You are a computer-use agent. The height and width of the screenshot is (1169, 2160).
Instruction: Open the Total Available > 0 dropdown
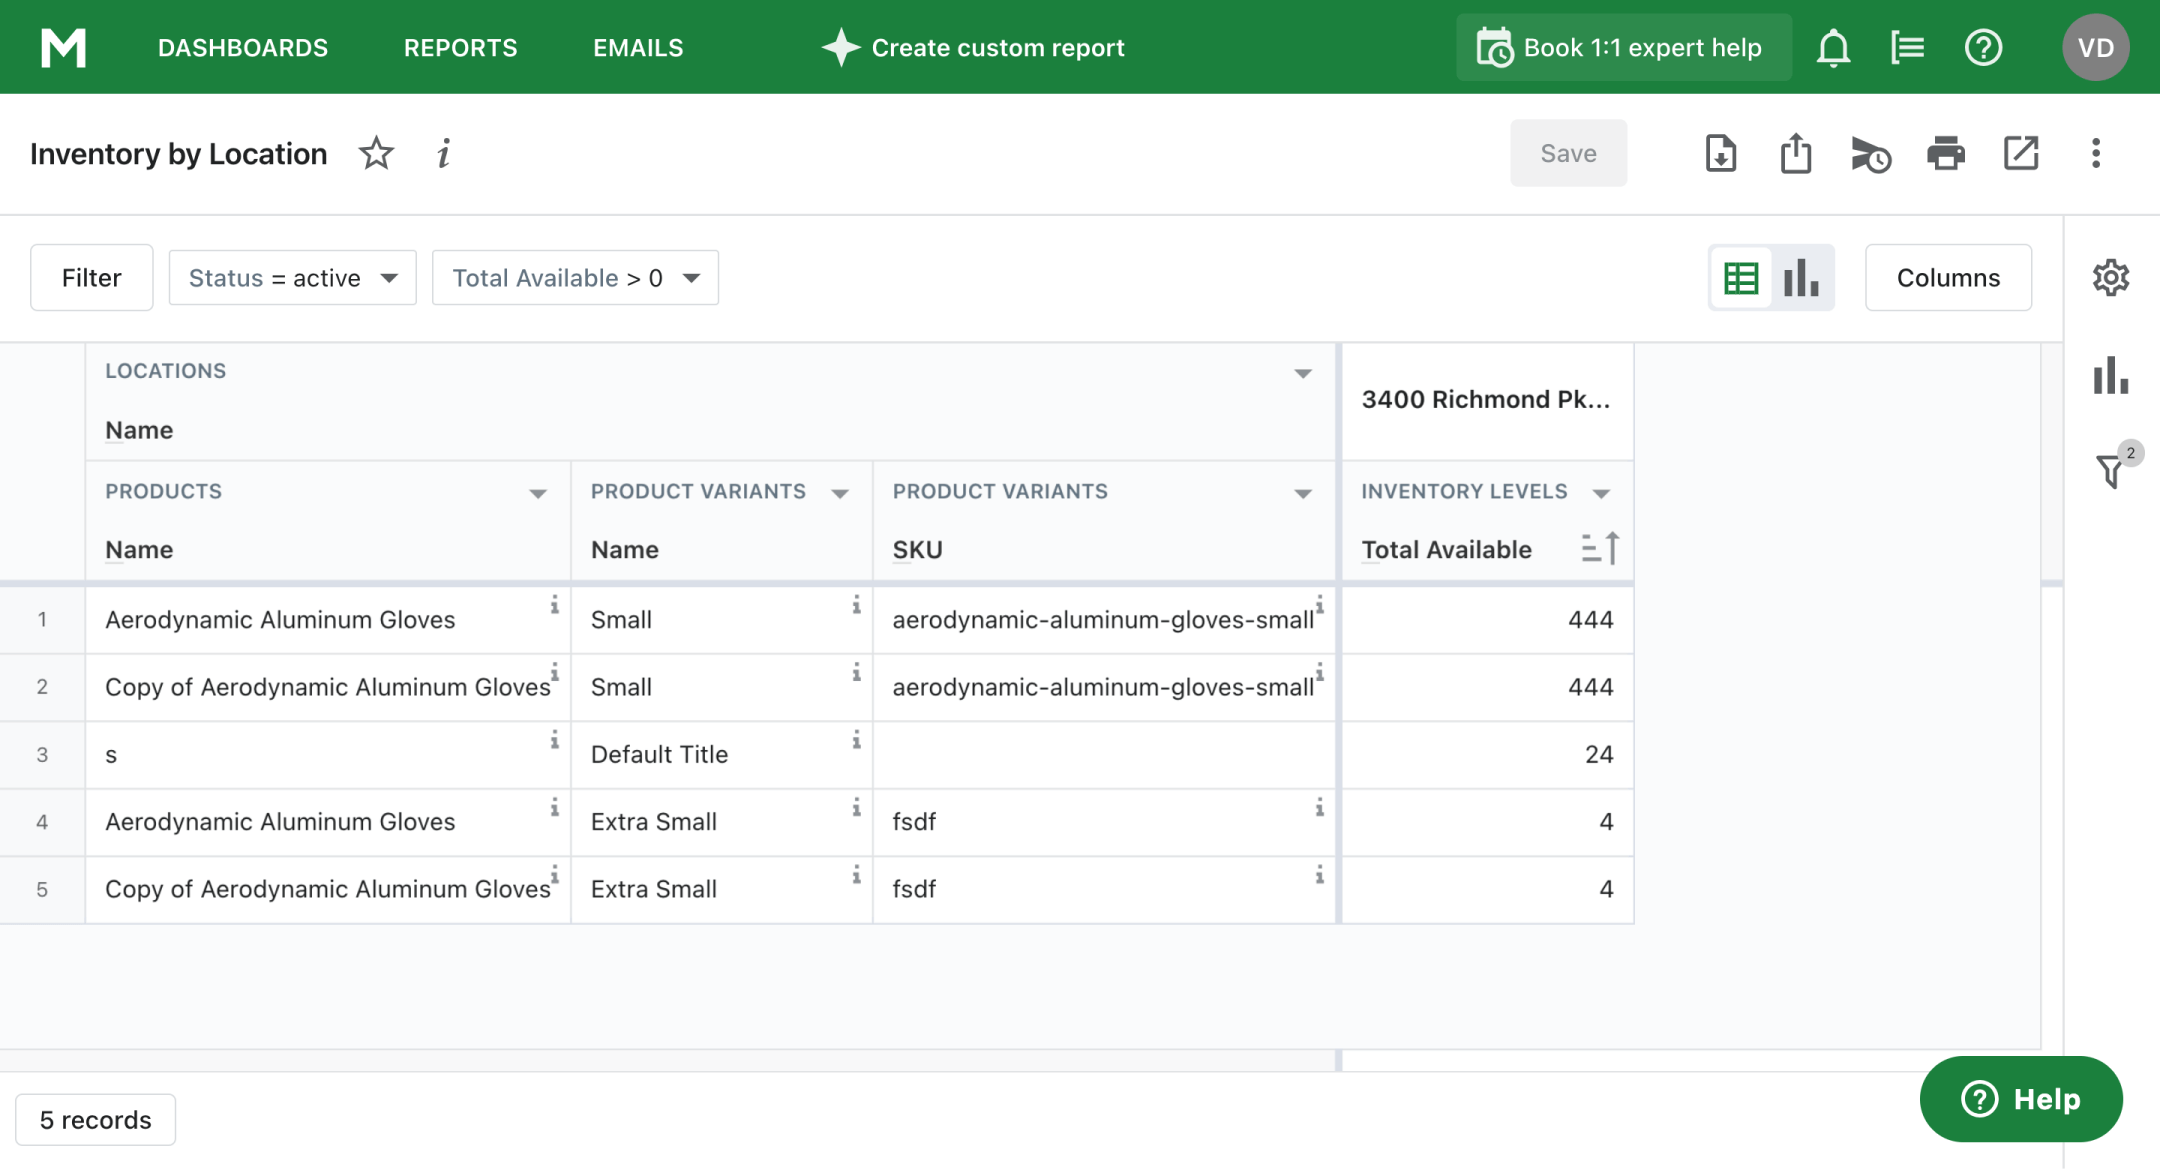coord(575,278)
